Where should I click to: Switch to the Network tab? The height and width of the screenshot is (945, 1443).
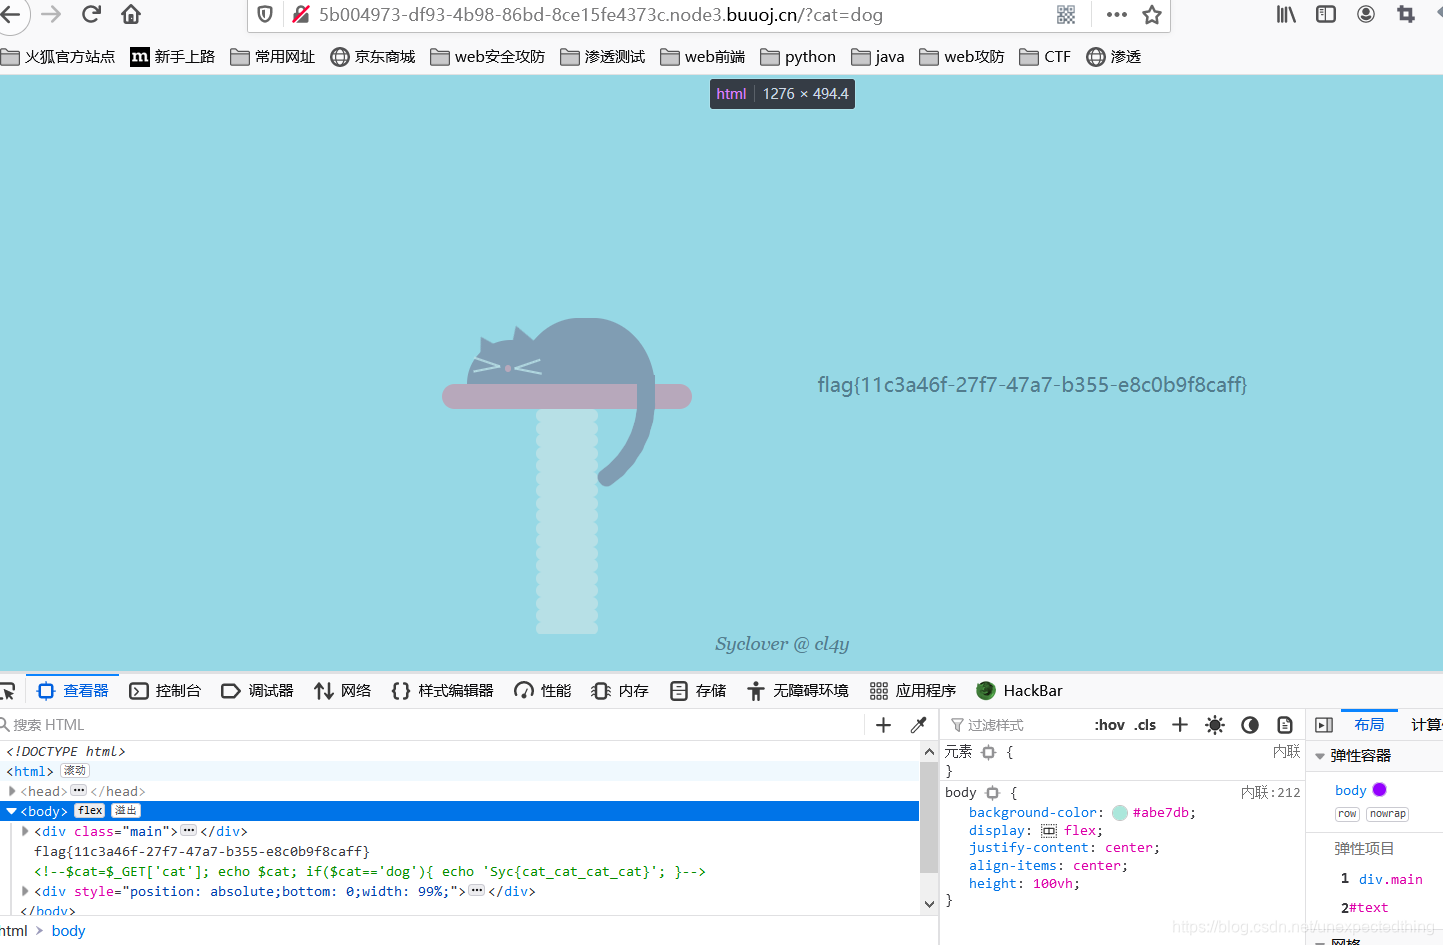click(343, 691)
